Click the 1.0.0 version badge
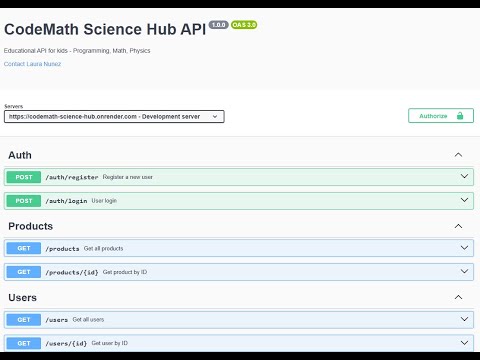 point(218,25)
